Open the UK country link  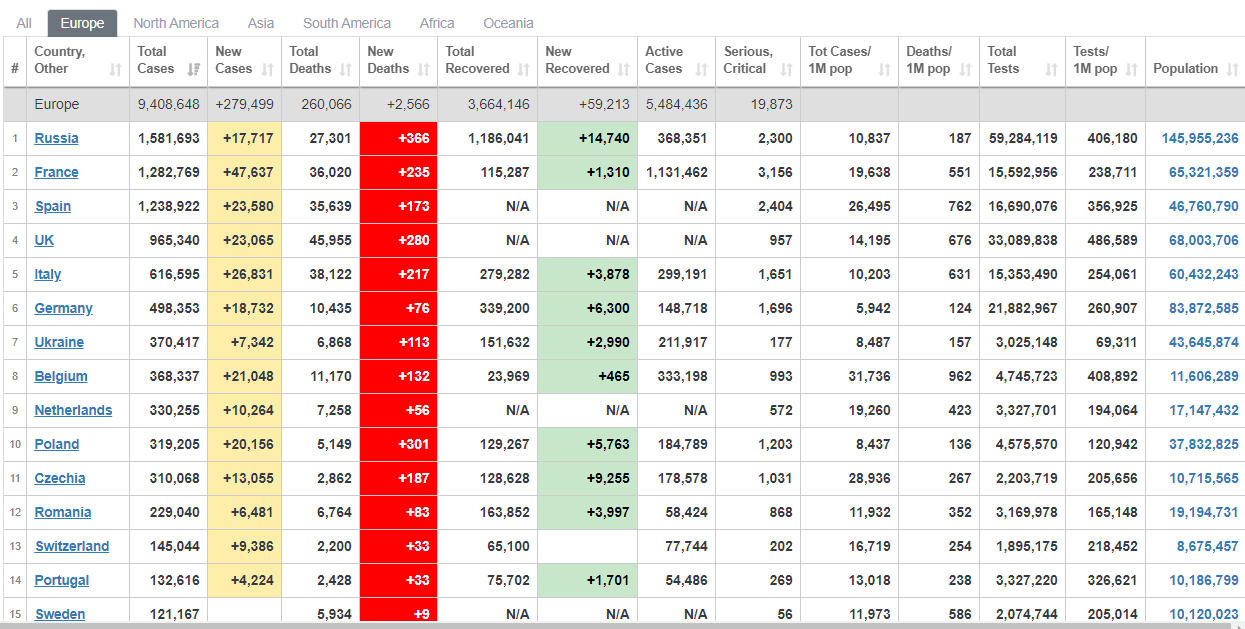point(44,240)
